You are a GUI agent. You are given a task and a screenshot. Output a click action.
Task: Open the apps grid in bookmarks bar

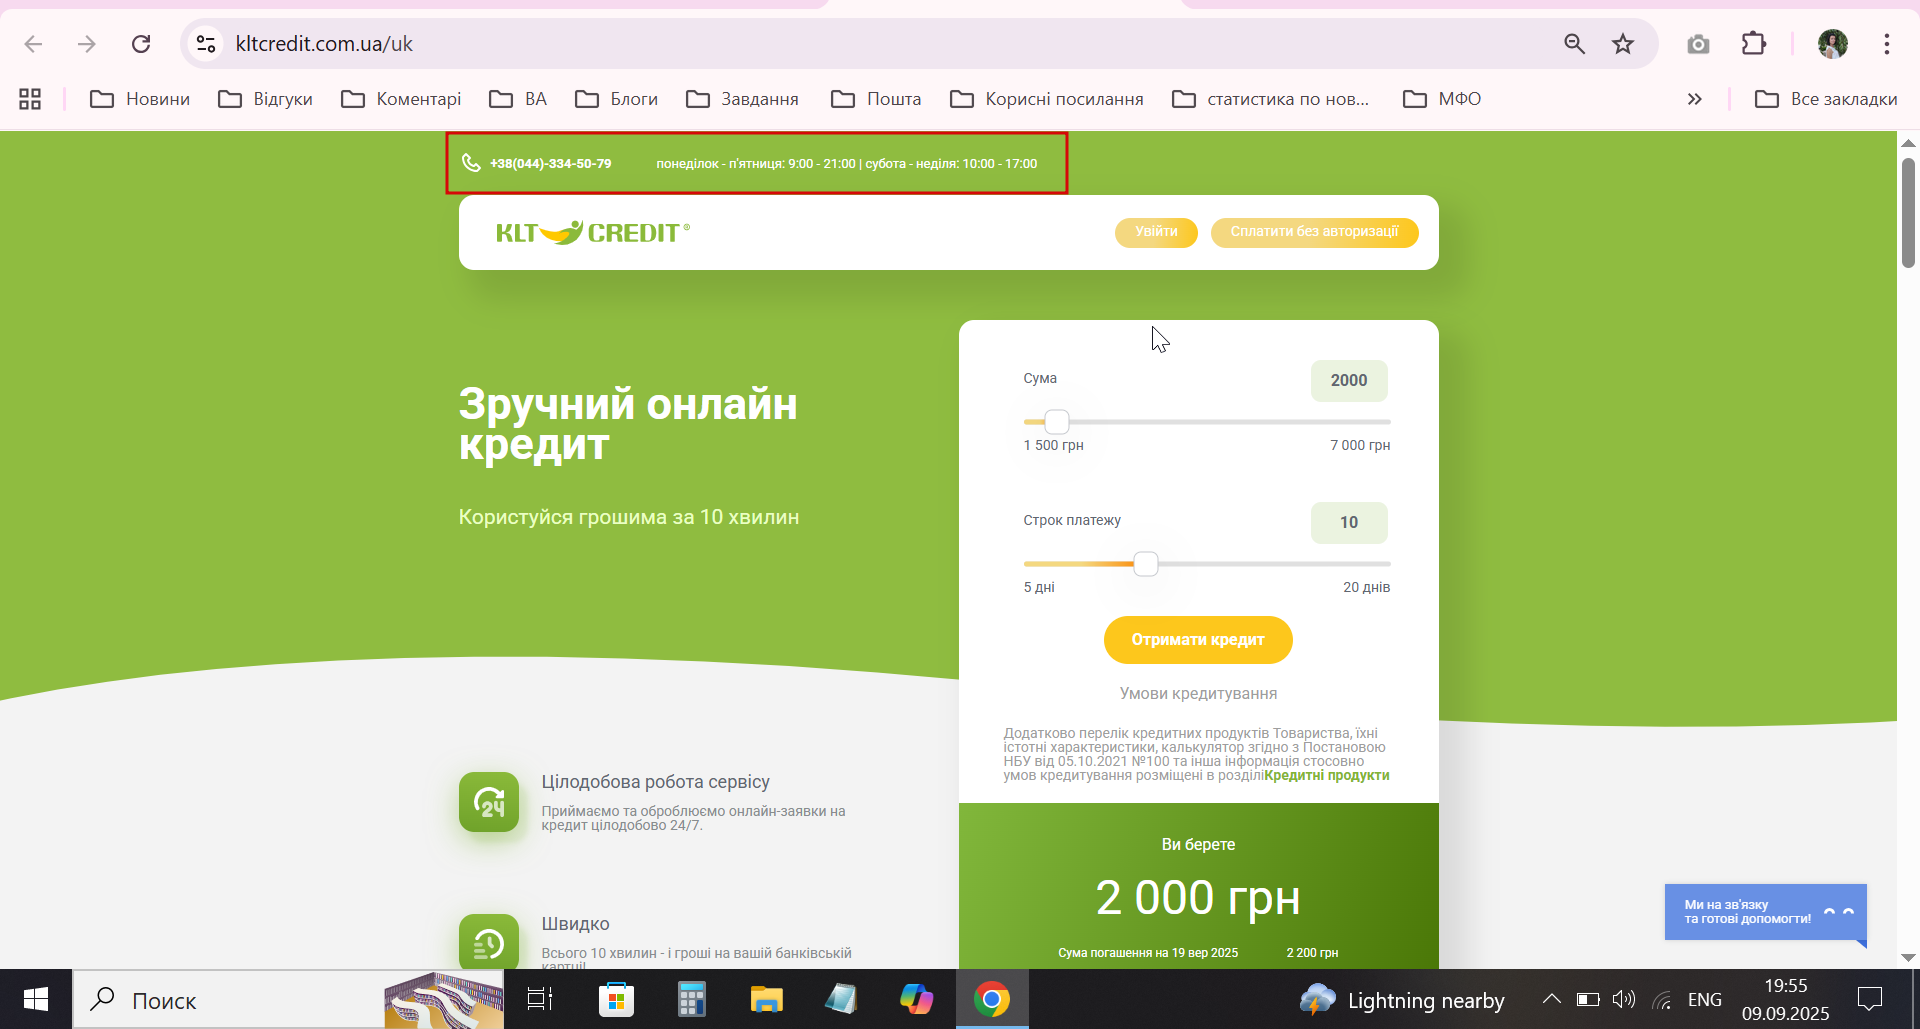[30, 99]
